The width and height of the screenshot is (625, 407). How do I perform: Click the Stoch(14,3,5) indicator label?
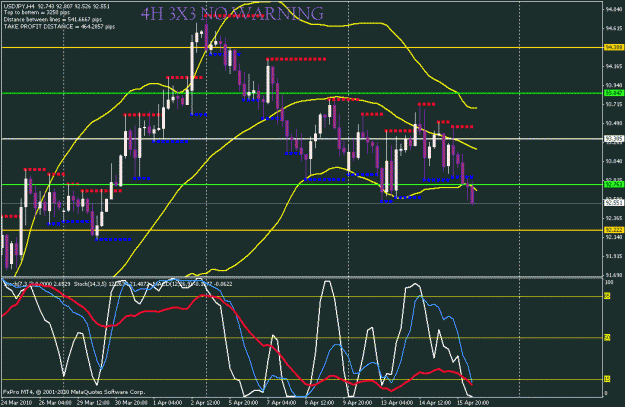click(113, 284)
